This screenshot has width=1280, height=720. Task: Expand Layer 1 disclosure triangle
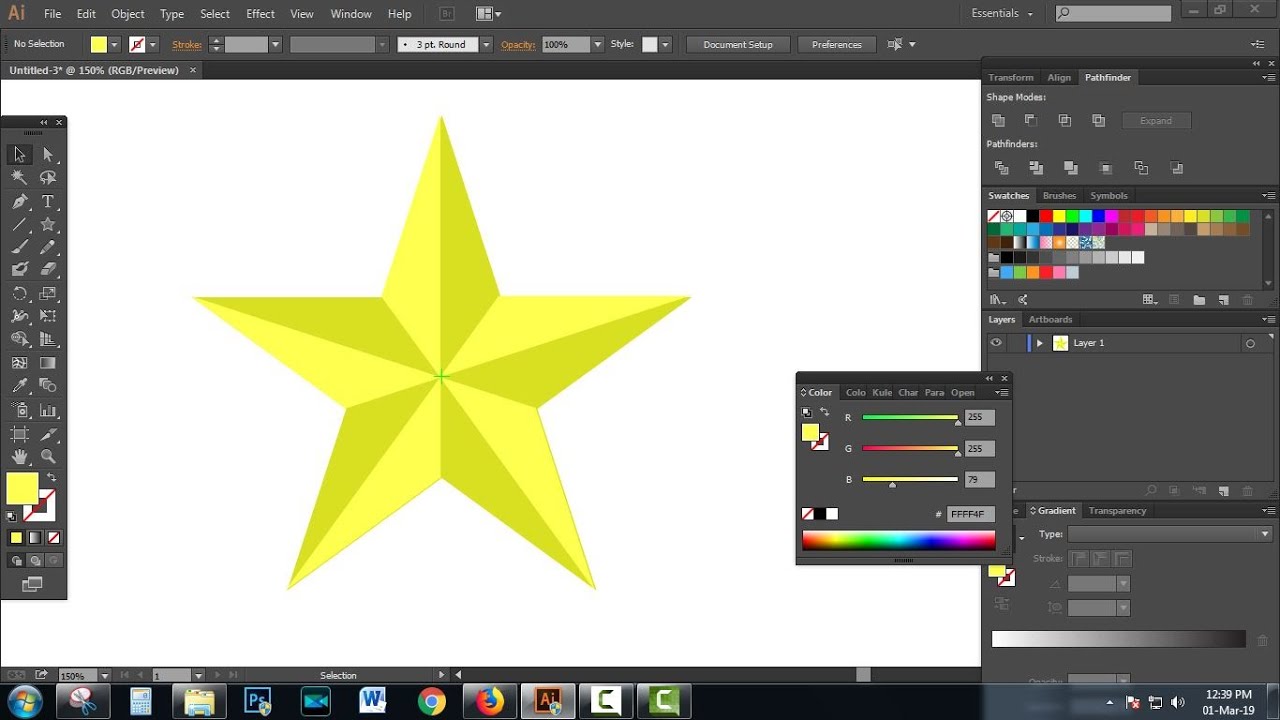tap(1040, 343)
